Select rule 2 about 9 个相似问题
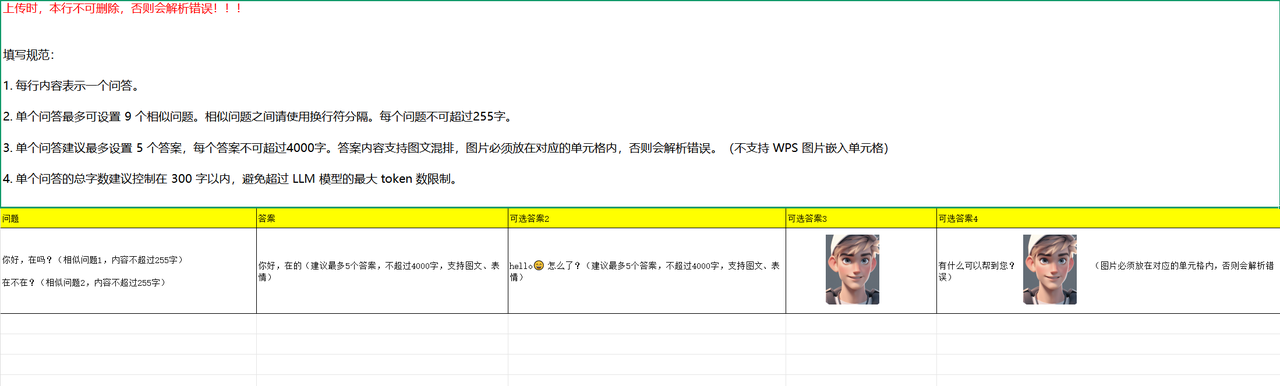Image resolution: width=1280 pixels, height=386 pixels. (x=258, y=117)
